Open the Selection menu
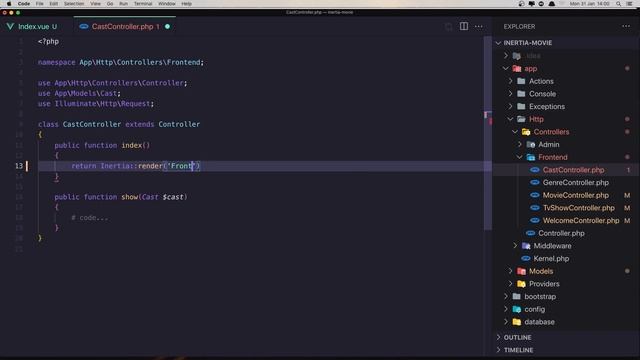Image resolution: width=640 pixels, height=360 pixels. pyautogui.click(x=74, y=4)
